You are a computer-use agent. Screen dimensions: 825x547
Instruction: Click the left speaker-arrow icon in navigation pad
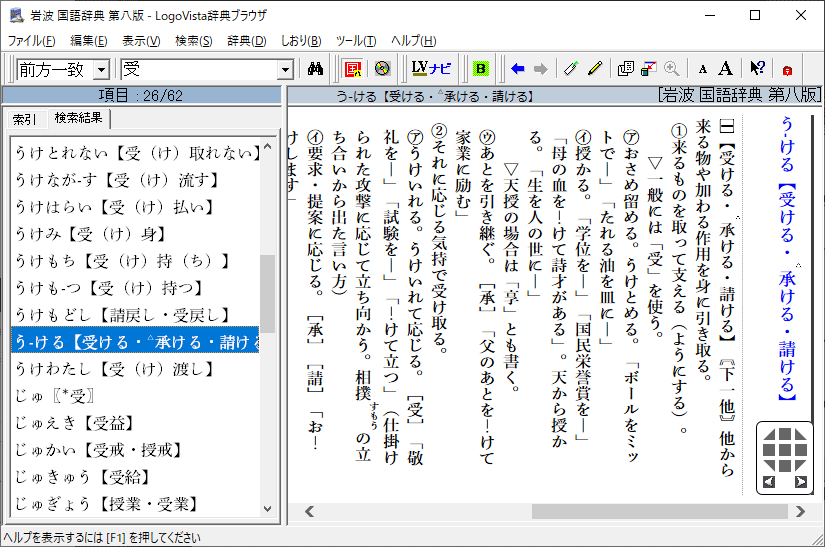pos(769,481)
